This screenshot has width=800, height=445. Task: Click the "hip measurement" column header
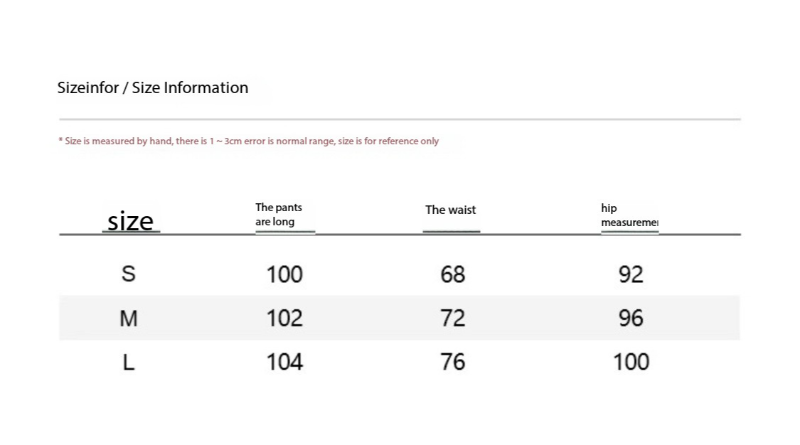click(x=629, y=215)
